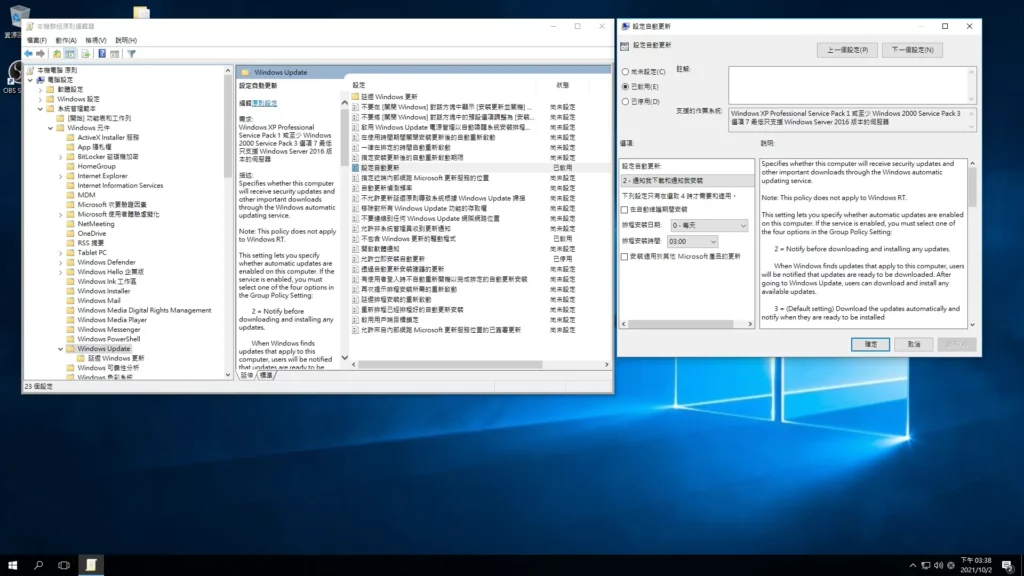Open the 說明(H) menu
1024x576 pixels.
point(126,40)
